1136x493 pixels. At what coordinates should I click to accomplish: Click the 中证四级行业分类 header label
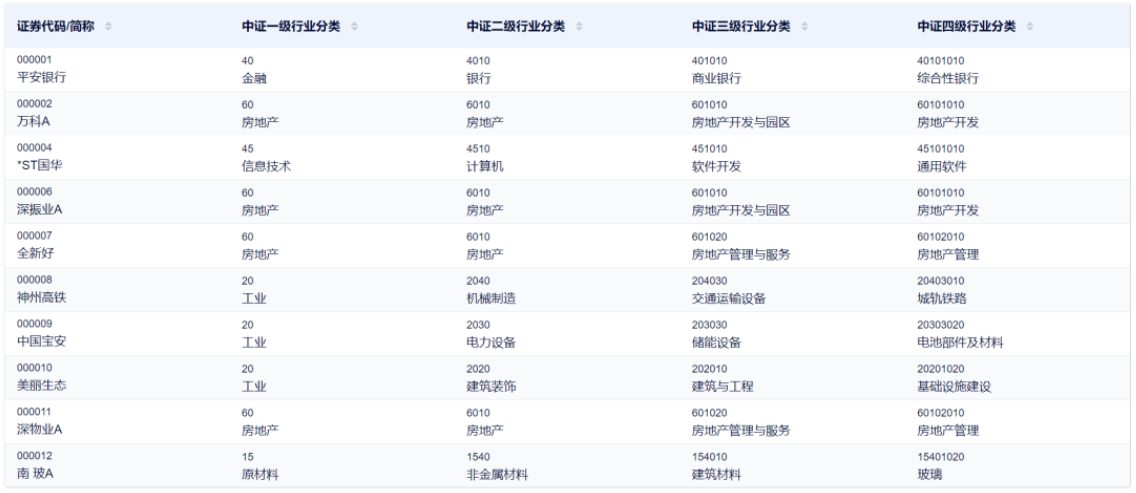coord(966,26)
